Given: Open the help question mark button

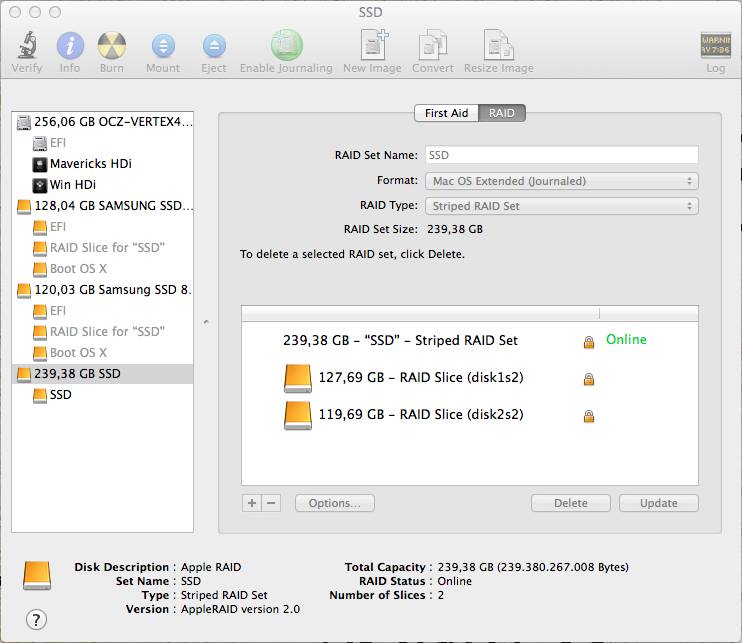Looking at the screenshot, I should pyautogui.click(x=36, y=619).
